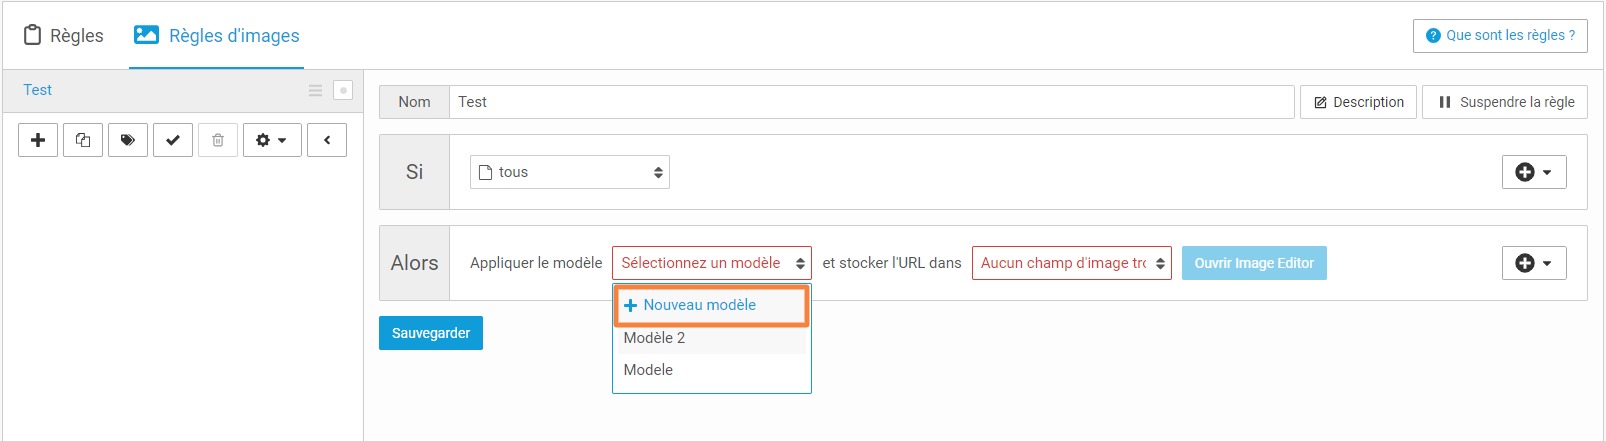Choose '+ Nouveau modèle' from the list
Image resolution: width=1606 pixels, height=441 pixels.
(711, 305)
